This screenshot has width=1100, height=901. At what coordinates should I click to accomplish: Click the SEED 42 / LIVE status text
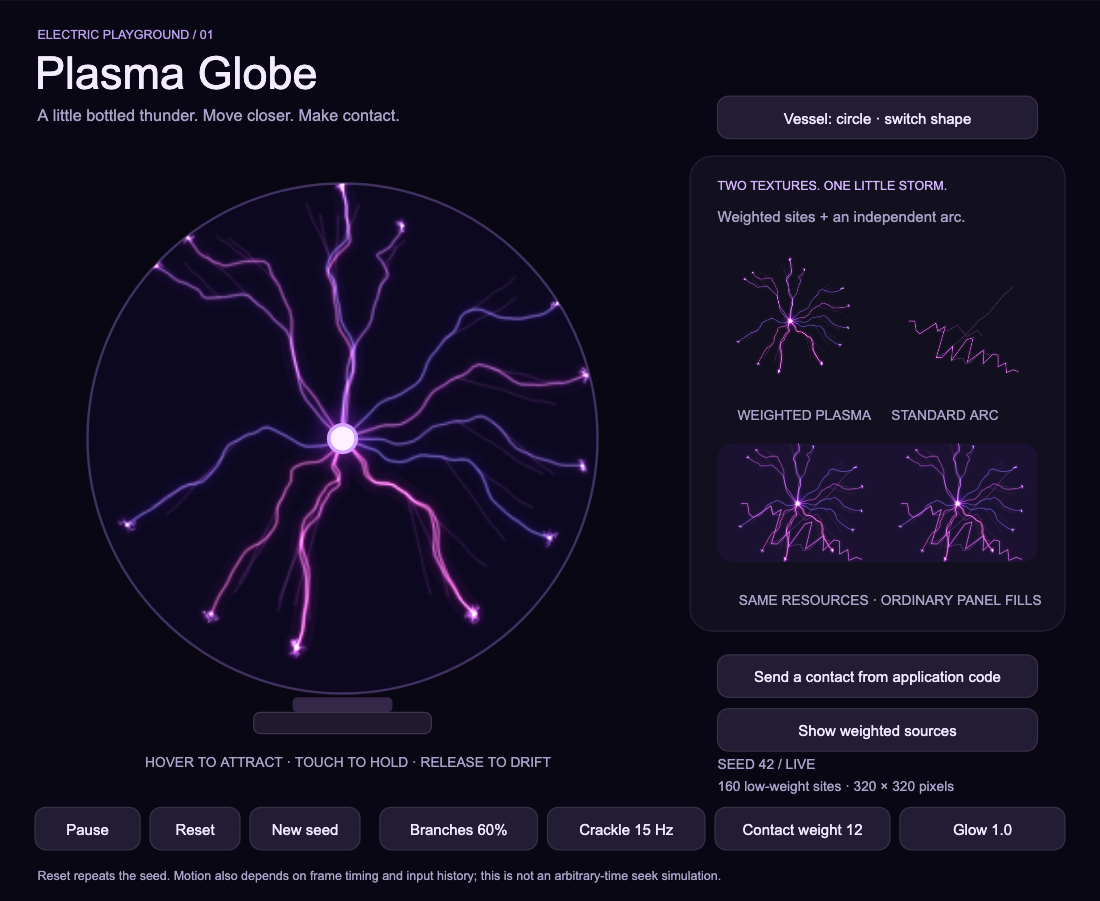[x=766, y=764]
